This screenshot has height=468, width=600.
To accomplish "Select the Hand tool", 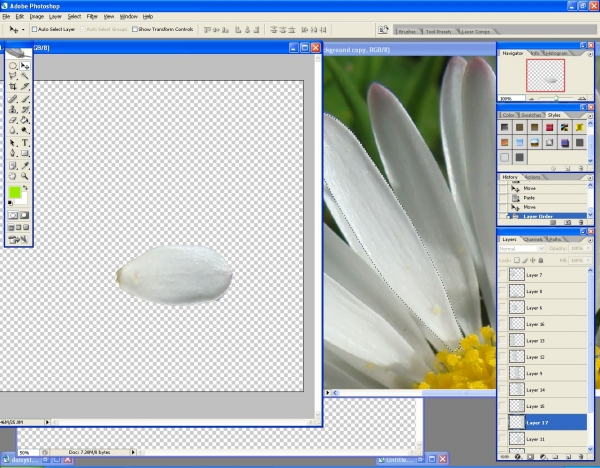I will pyautogui.click(x=13, y=176).
